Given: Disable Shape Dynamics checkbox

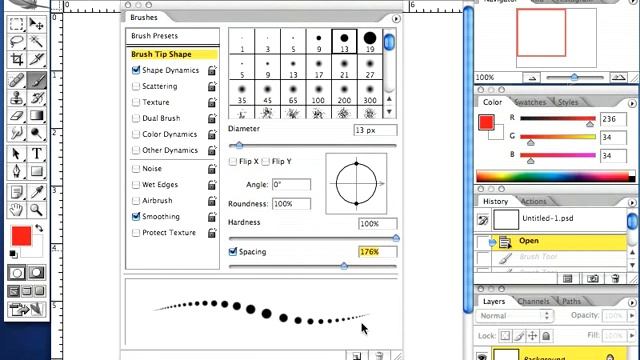Looking at the screenshot, I should pos(136,70).
